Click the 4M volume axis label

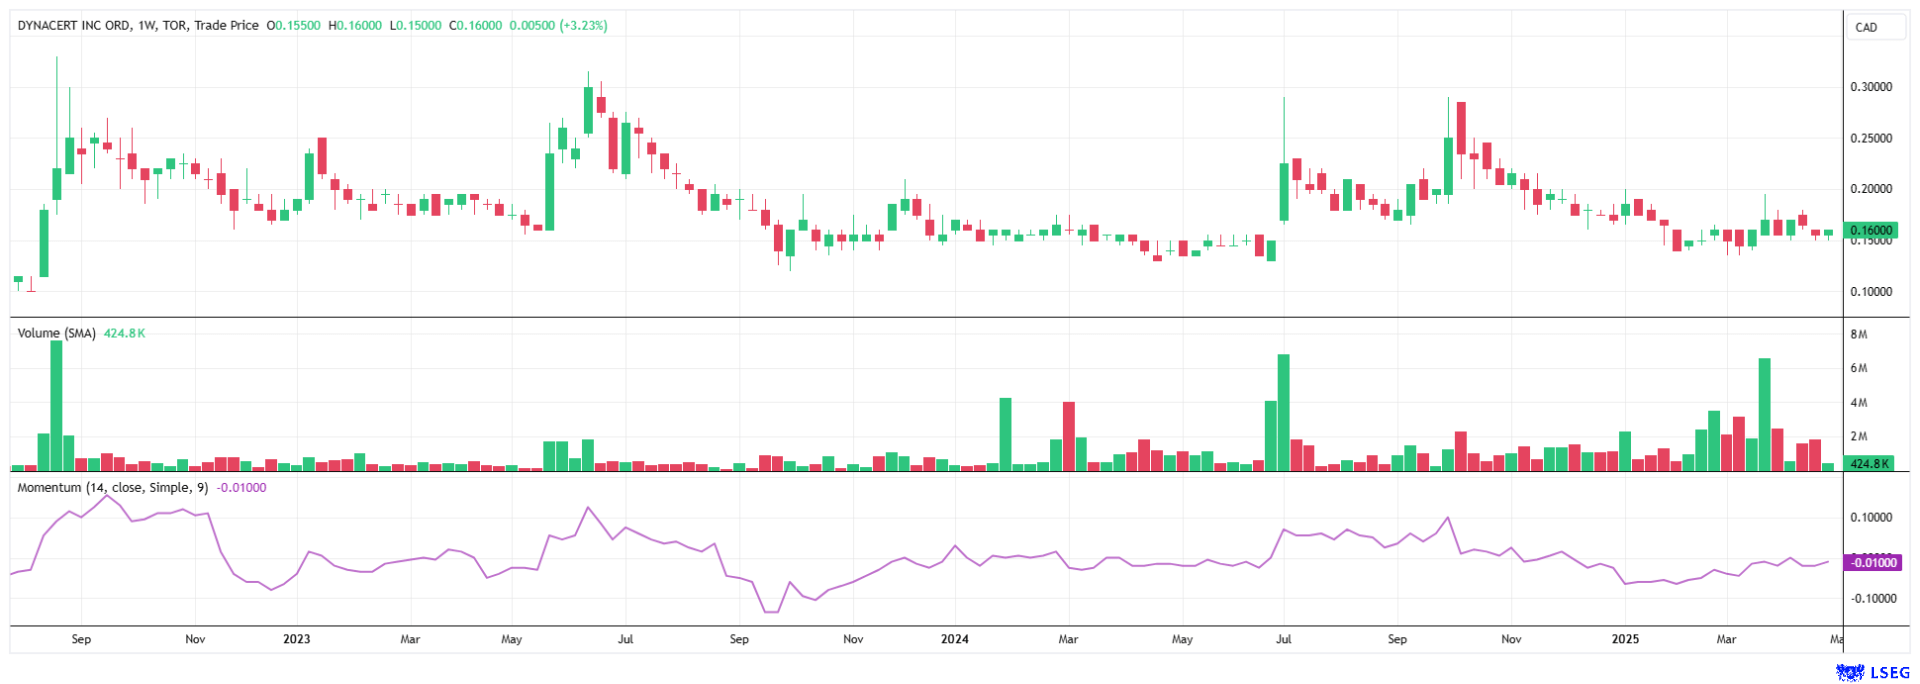click(1859, 403)
